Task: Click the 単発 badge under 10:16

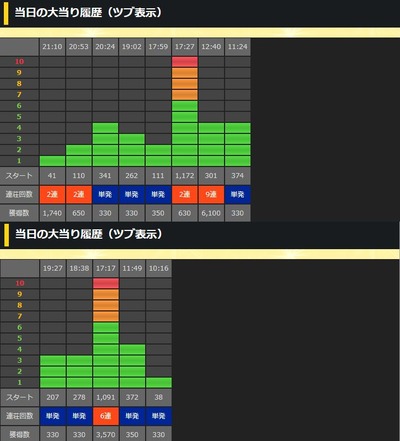Action: click(x=159, y=416)
